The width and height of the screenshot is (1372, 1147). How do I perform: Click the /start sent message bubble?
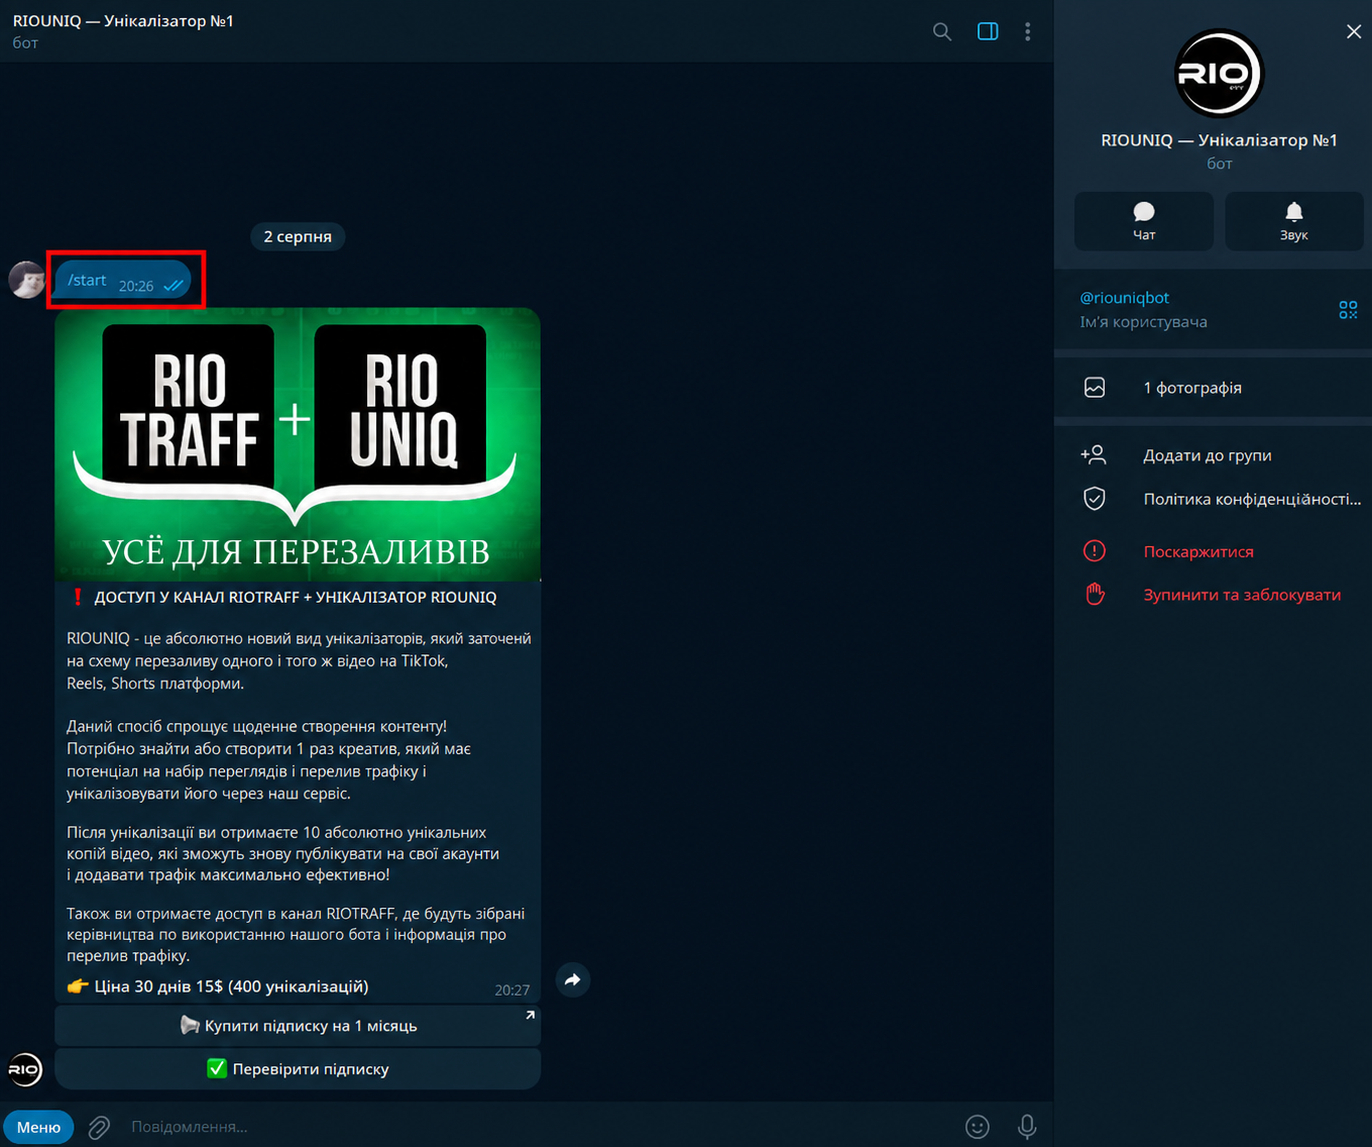pos(123,281)
